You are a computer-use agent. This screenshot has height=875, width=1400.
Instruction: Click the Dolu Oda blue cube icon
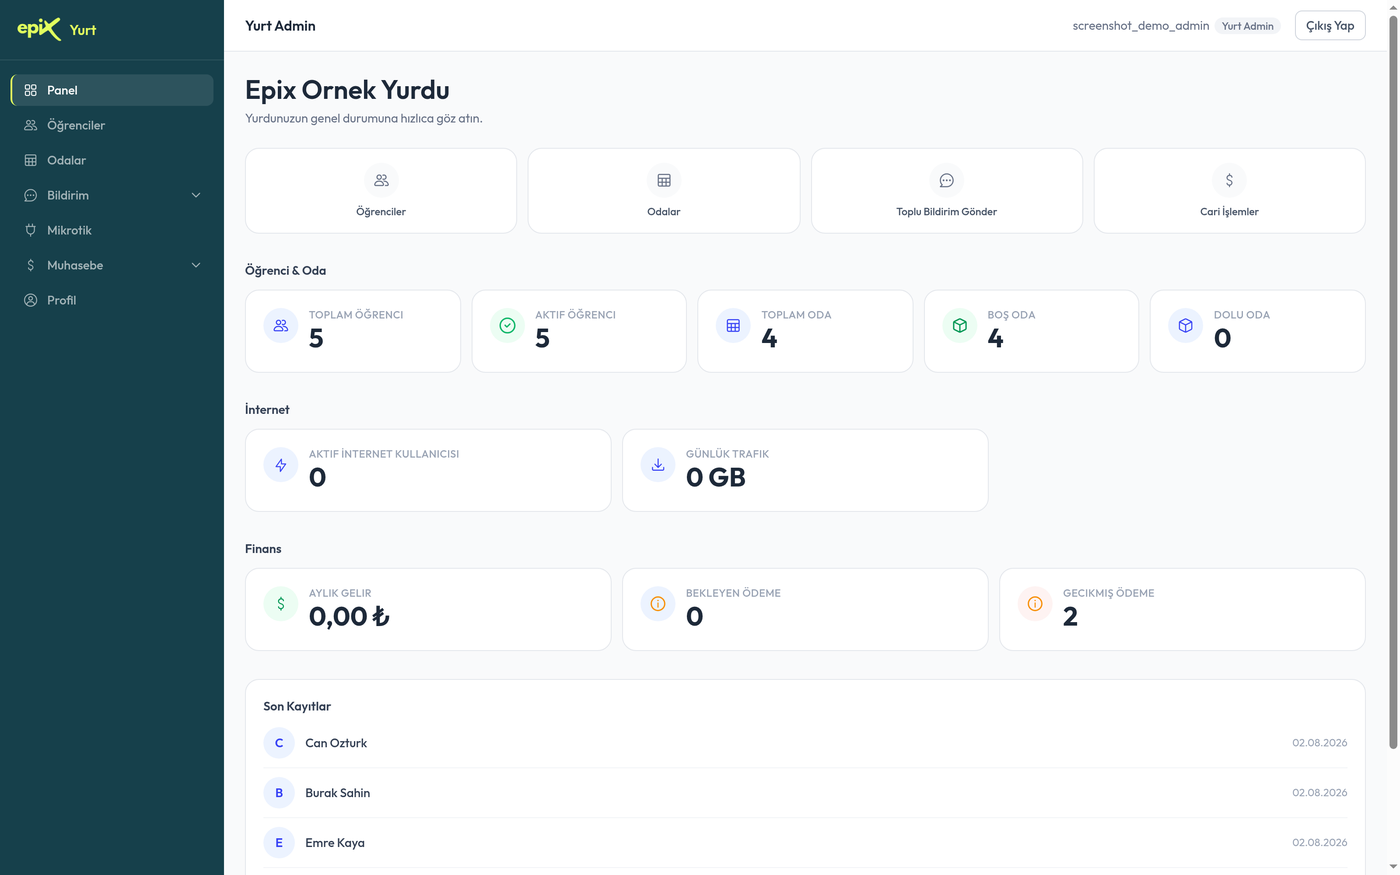click(x=1186, y=326)
